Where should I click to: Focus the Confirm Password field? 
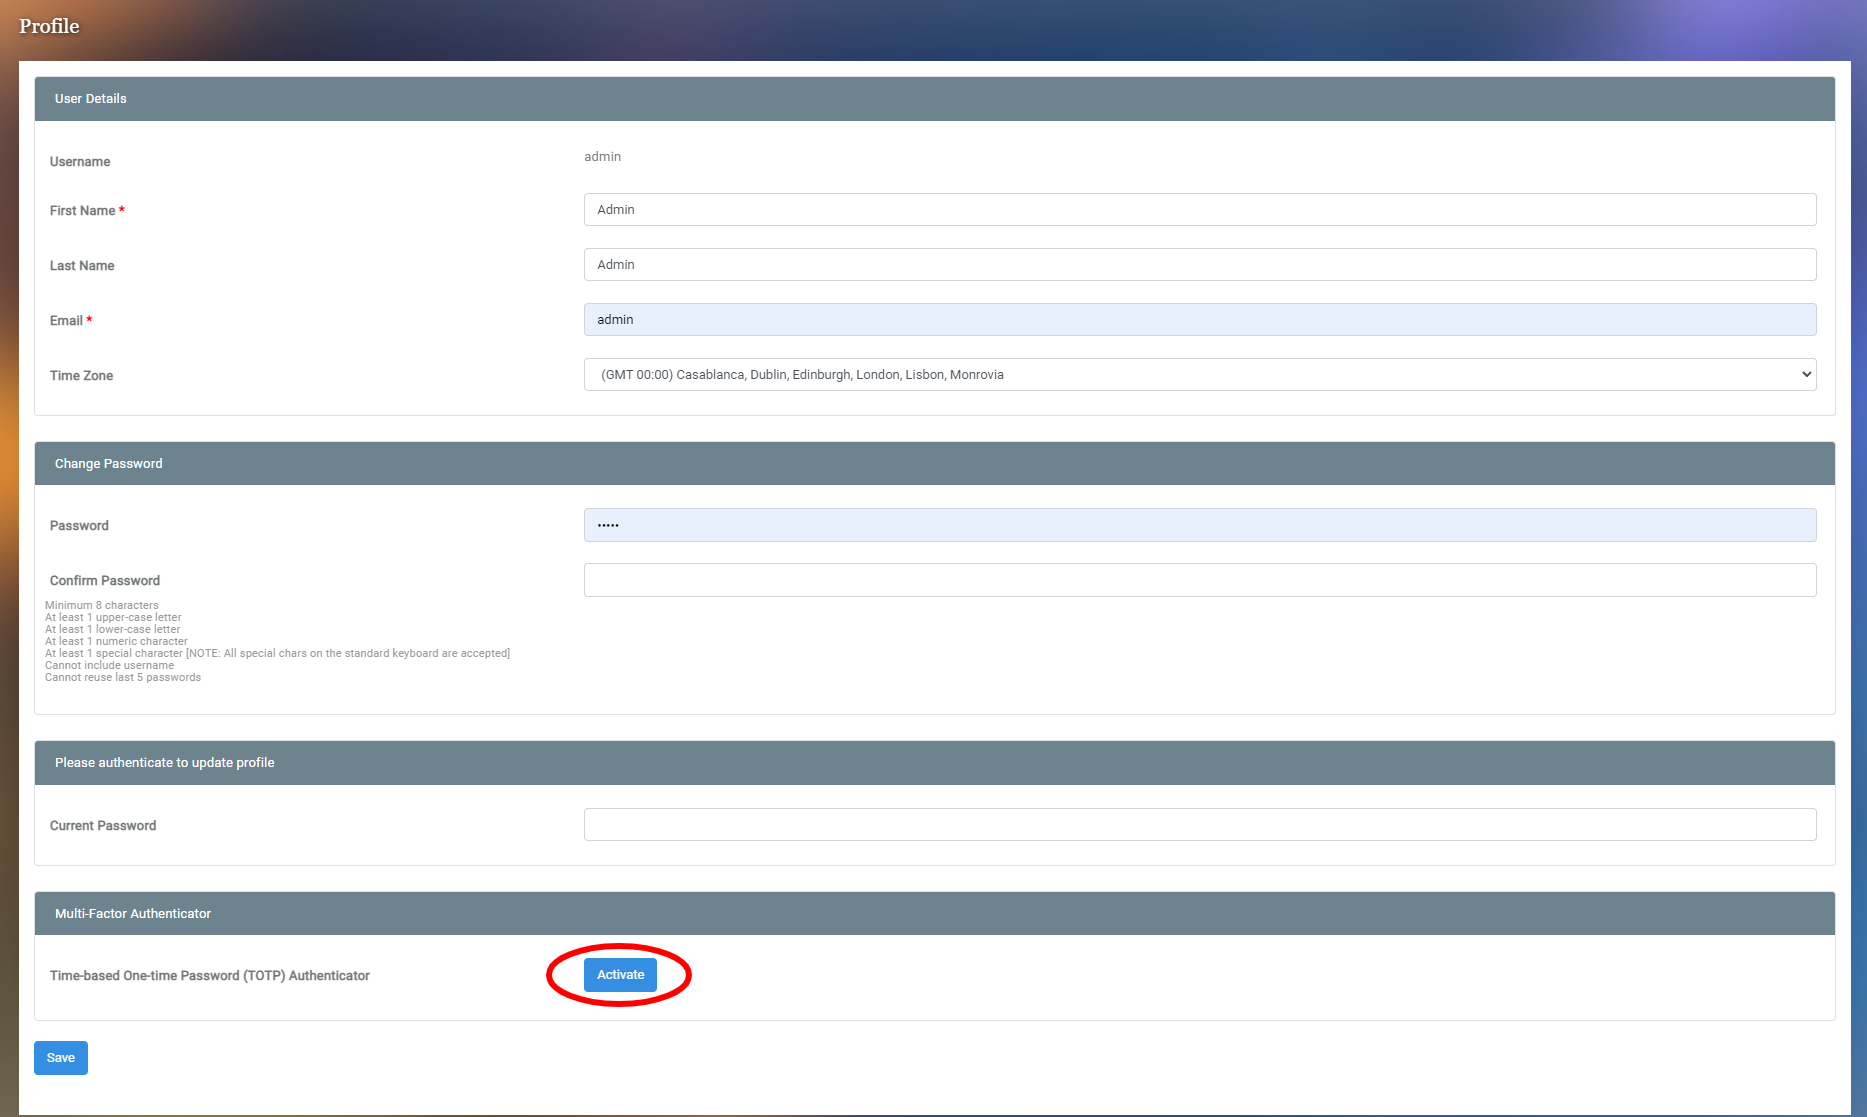pos(1200,580)
